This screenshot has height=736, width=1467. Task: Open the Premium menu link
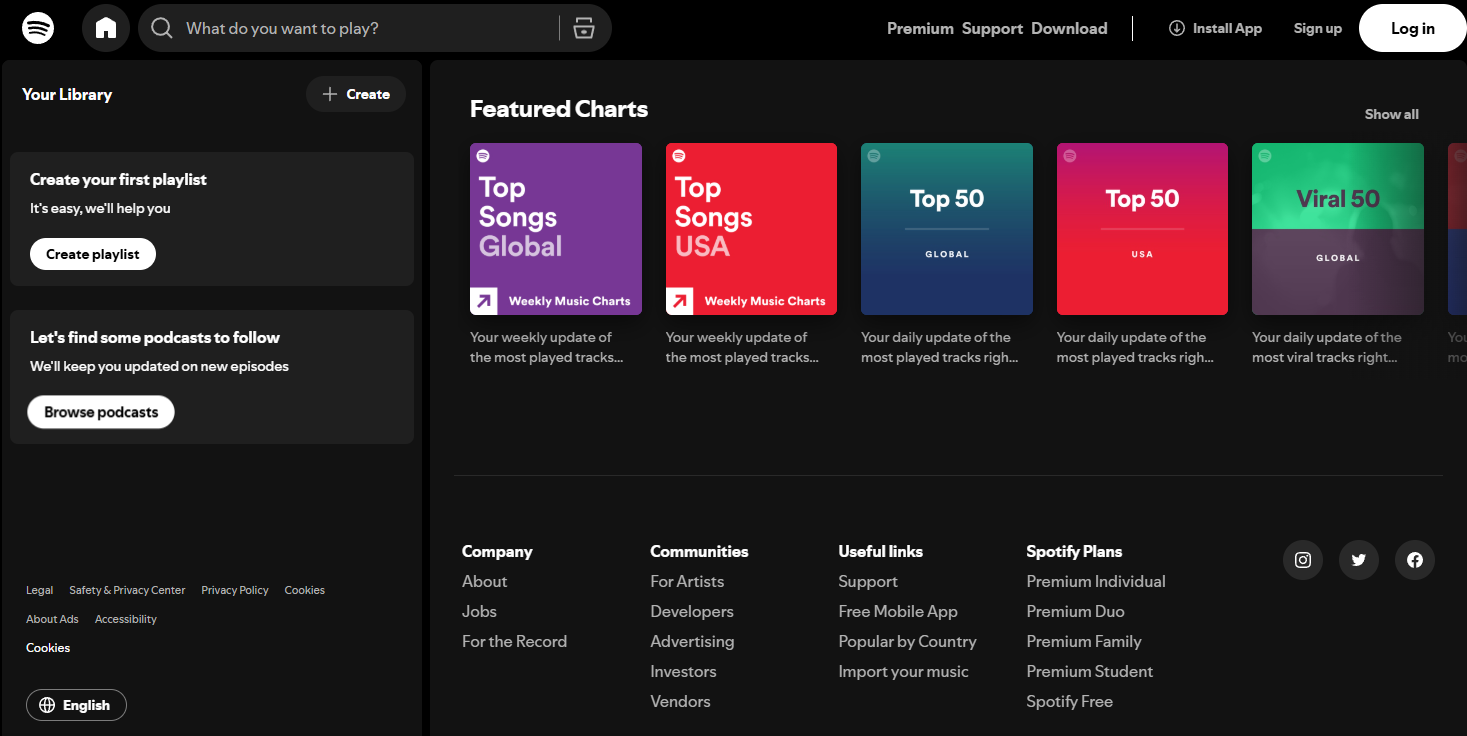tap(920, 28)
